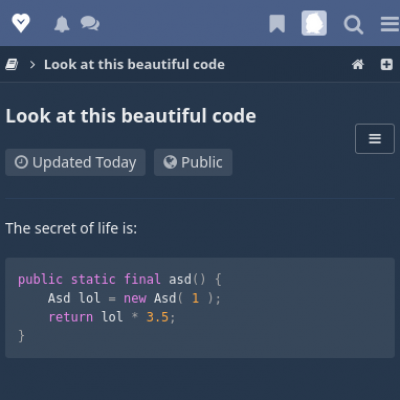Screen dimensions: 400x400
Task: Click the plus add icon
Action: pyautogui.click(x=387, y=64)
